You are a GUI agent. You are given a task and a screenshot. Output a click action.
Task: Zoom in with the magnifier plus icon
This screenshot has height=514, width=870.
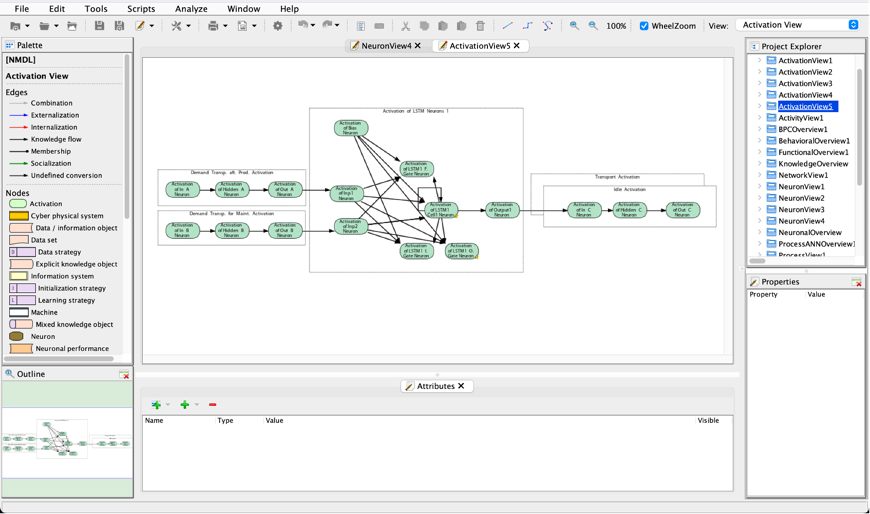pos(574,26)
